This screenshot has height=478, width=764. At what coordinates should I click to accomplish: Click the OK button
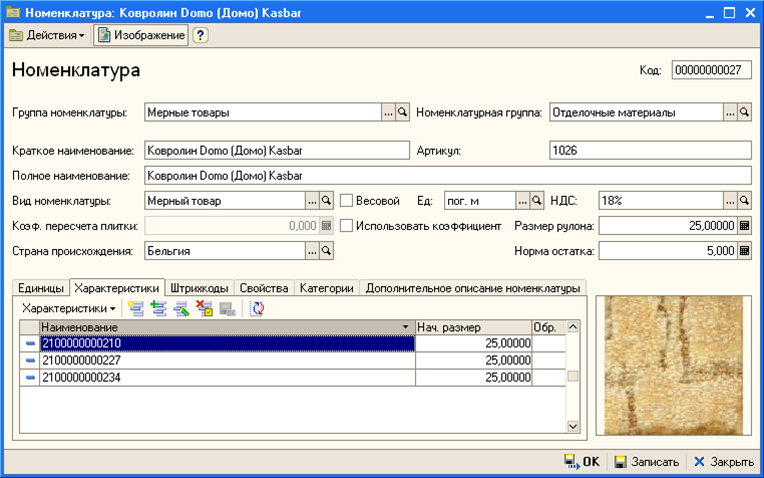pyautogui.click(x=582, y=461)
